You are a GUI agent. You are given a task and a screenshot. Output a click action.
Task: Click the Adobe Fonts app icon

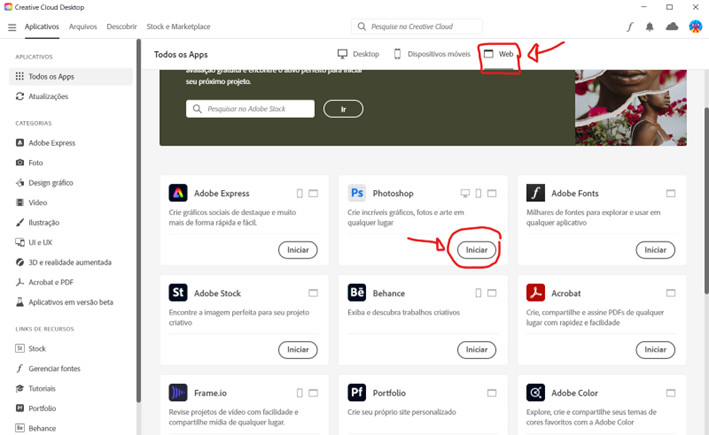click(x=535, y=193)
